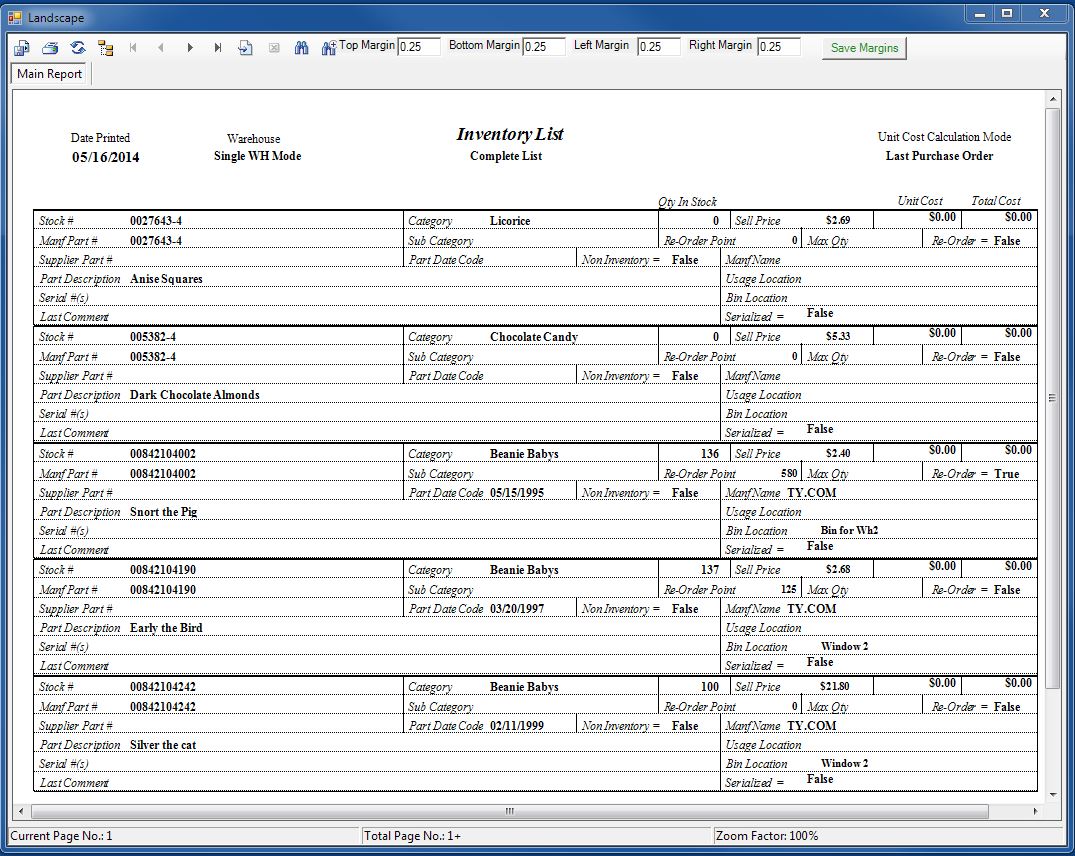Print the report using the printer icon
1075x856 pixels.
[50, 48]
